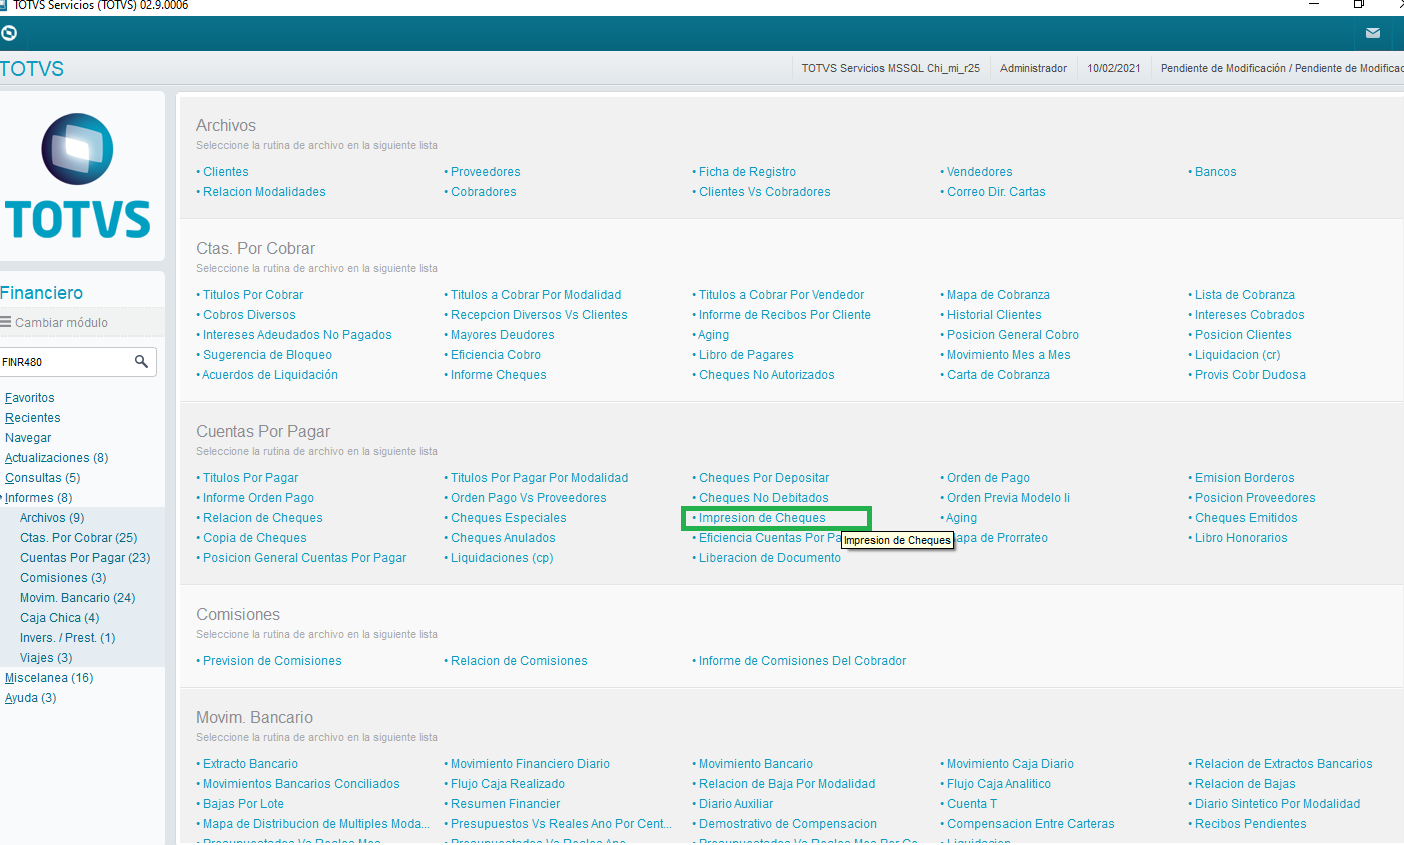Open Flujo Caja Analitico report

(999, 784)
